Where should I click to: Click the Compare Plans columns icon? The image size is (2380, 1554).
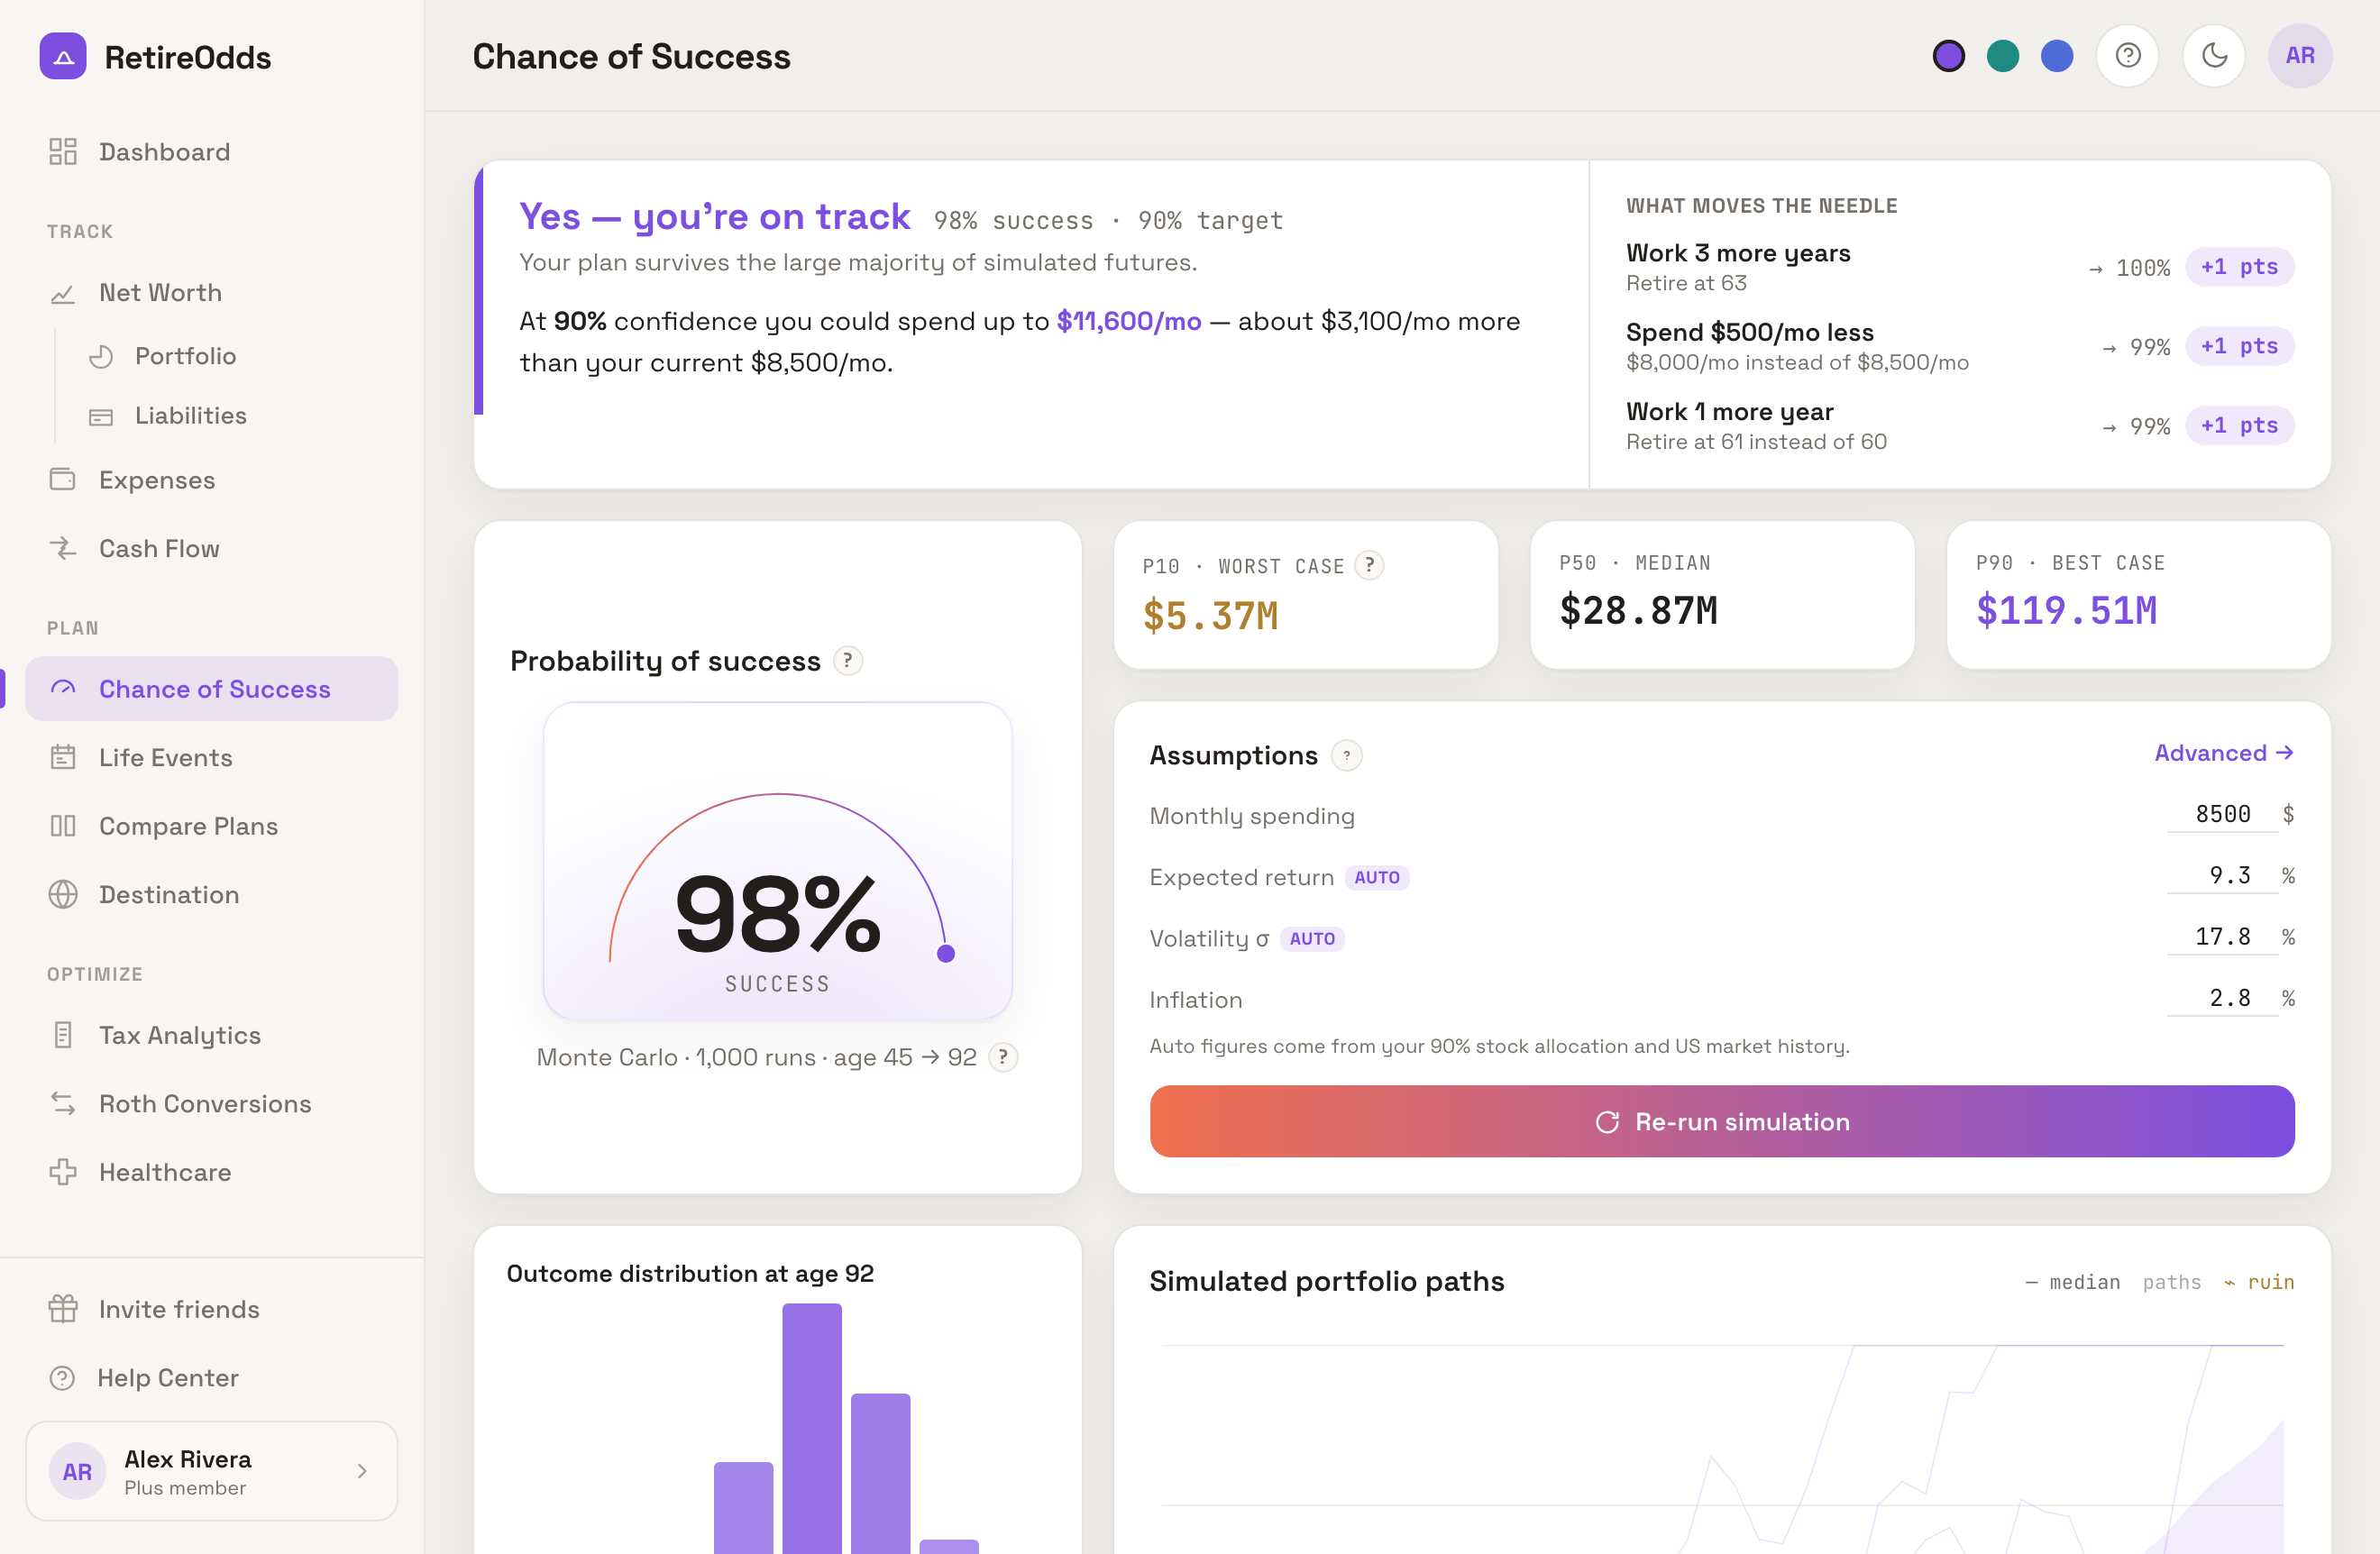[x=63, y=826]
